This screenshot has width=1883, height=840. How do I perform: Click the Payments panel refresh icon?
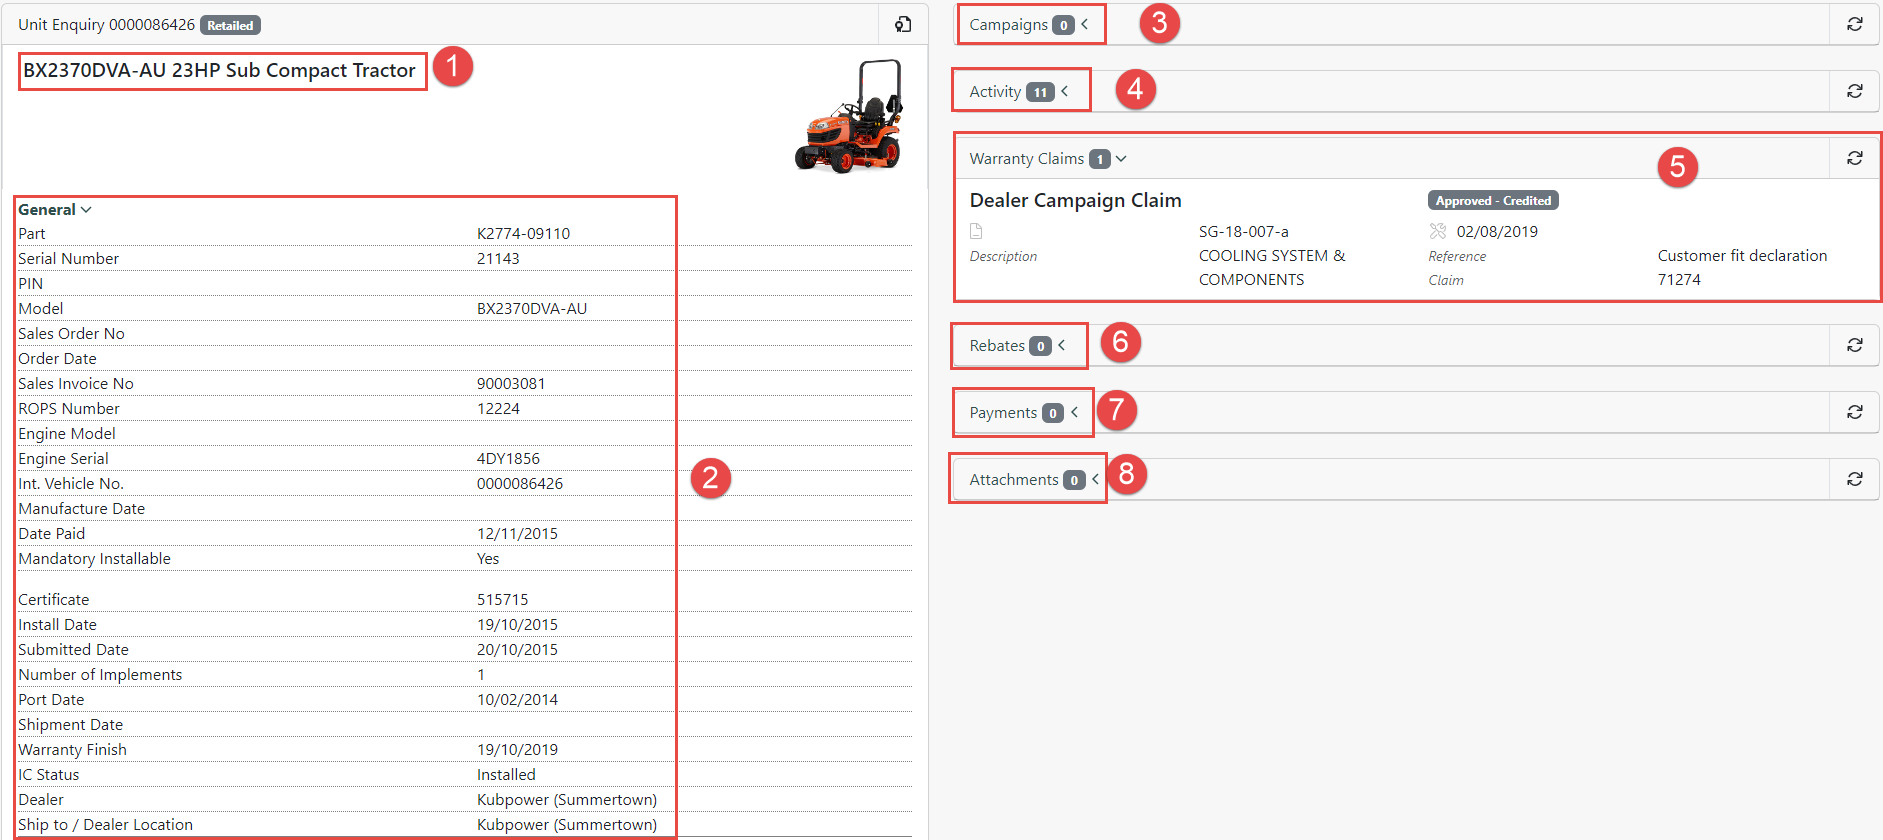click(x=1854, y=412)
